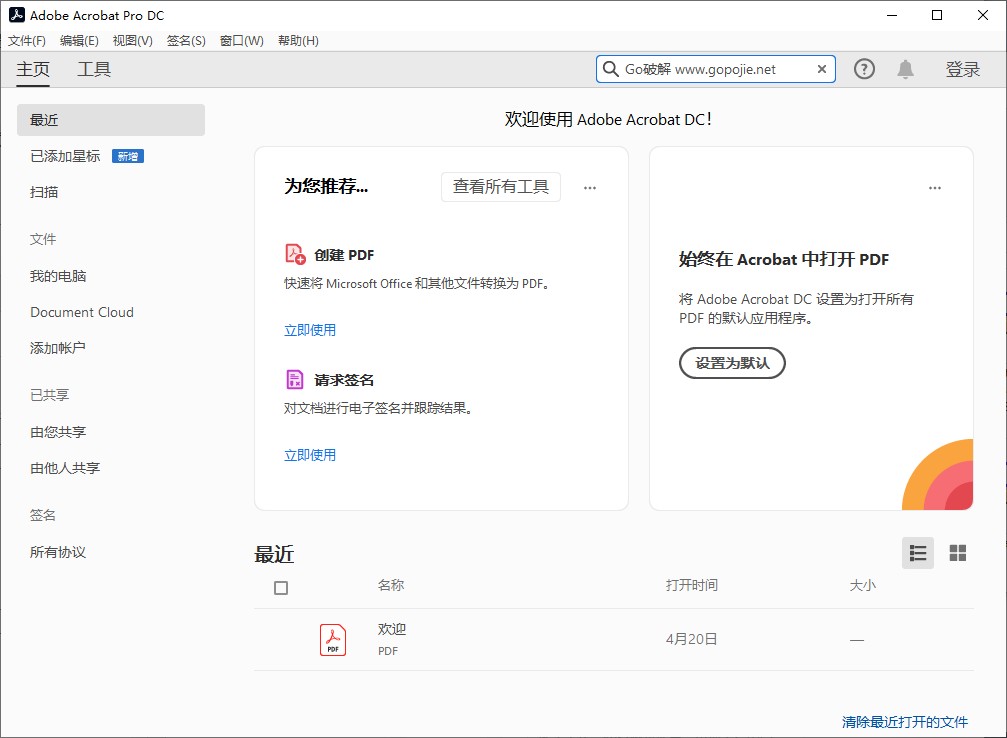Click 立即使用 link under 创建 PDF

pos(310,330)
